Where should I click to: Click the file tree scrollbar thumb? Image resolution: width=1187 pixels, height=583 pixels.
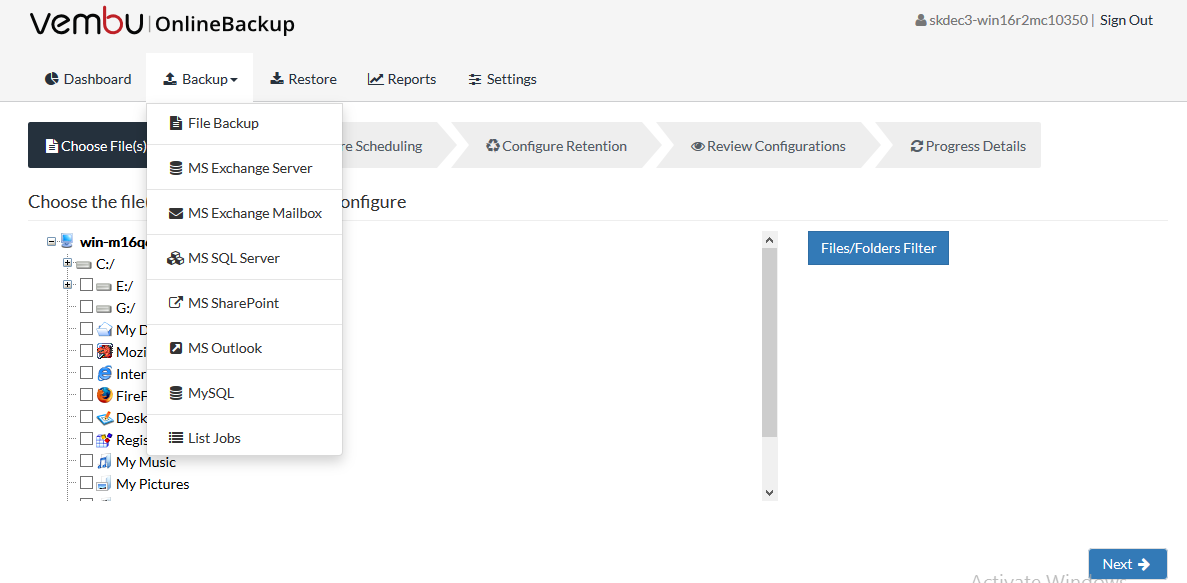pyautogui.click(x=770, y=342)
